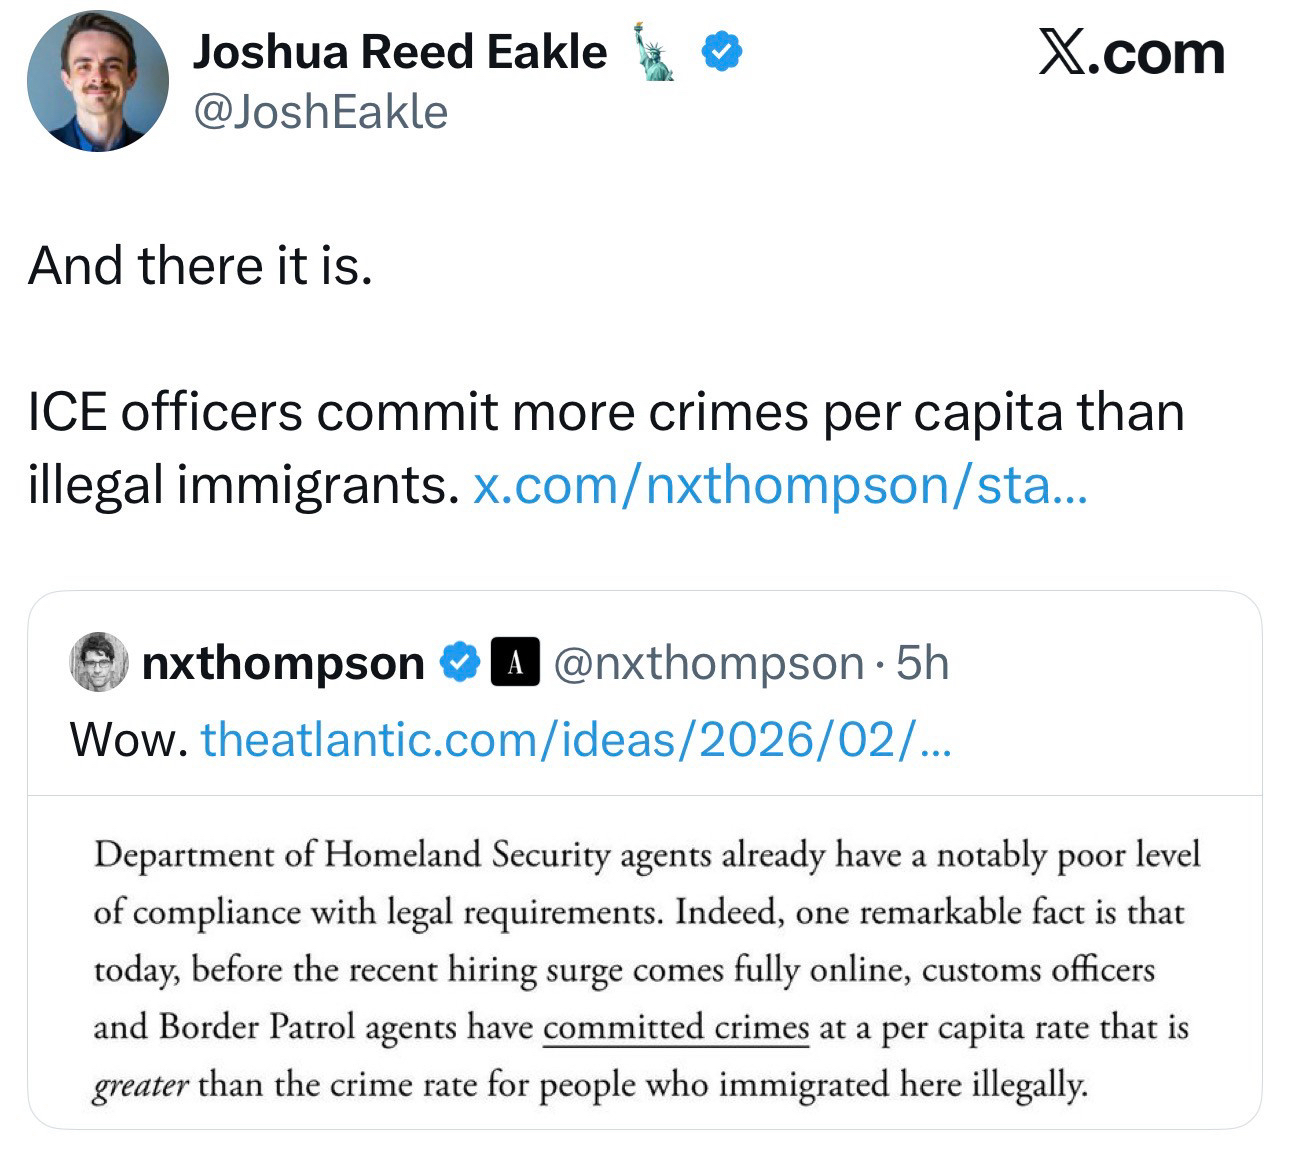The height and width of the screenshot is (1165, 1290).
Task: Select the @nxthompson handle in quoted post
Action: (x=708, y=663)
